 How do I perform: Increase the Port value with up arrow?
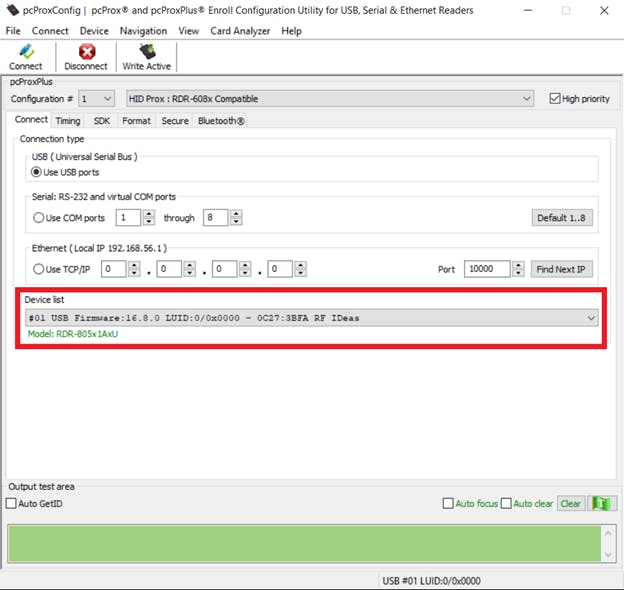click(518, 265)
